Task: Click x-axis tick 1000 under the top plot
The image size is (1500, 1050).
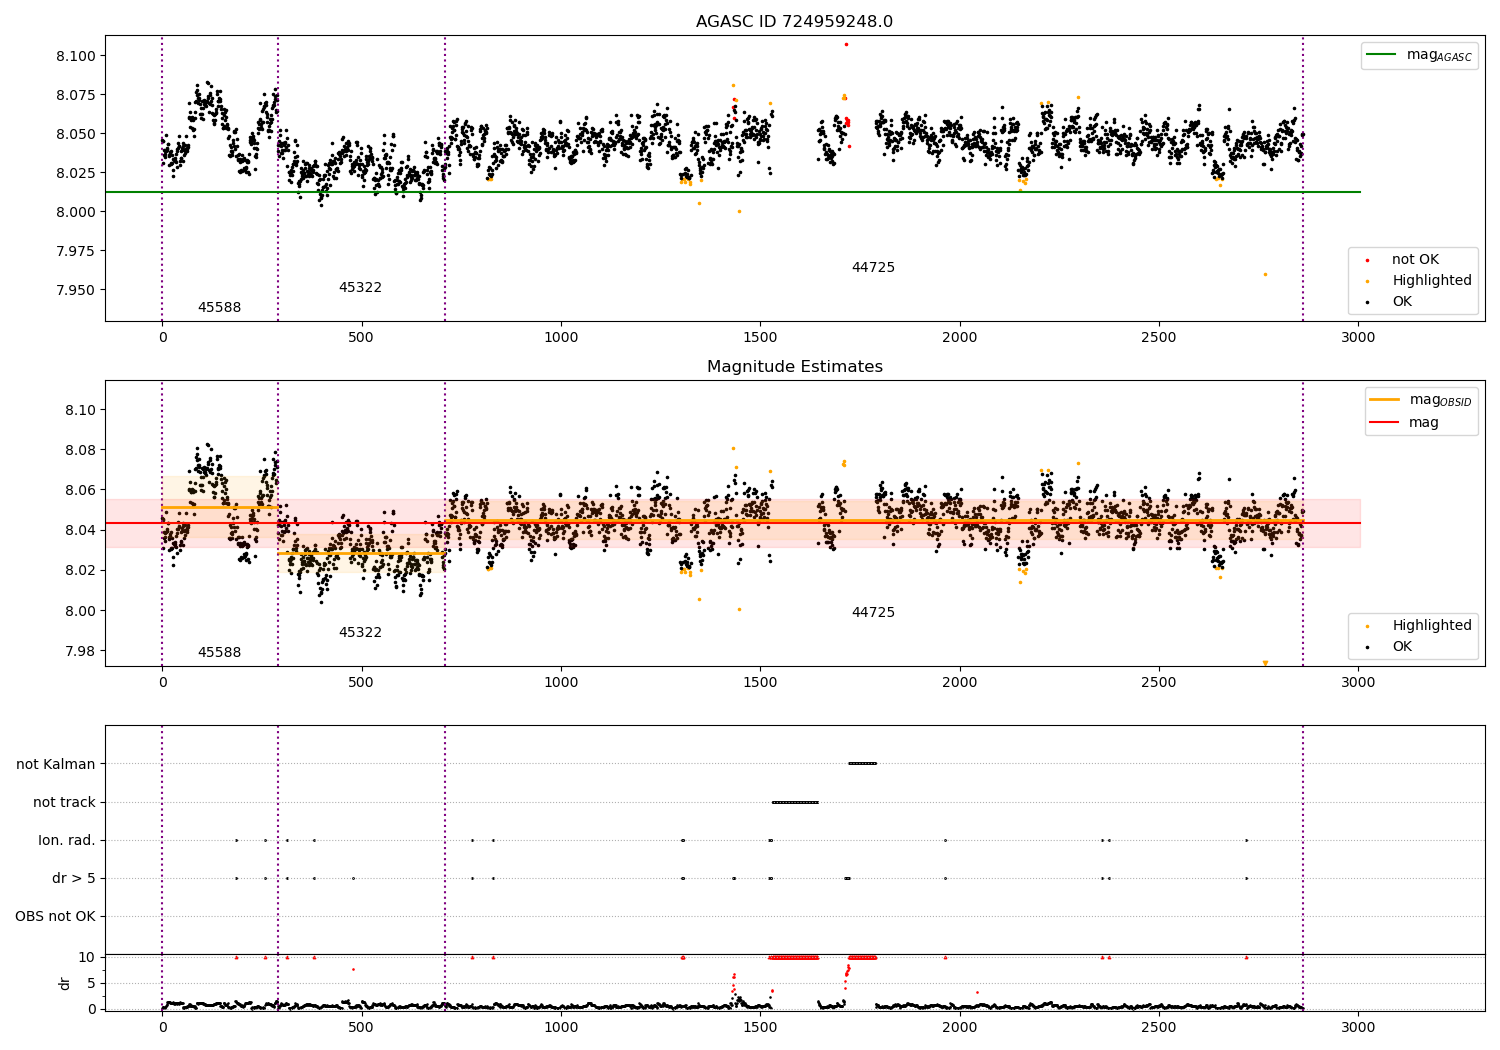Action: tap(561, 337)
